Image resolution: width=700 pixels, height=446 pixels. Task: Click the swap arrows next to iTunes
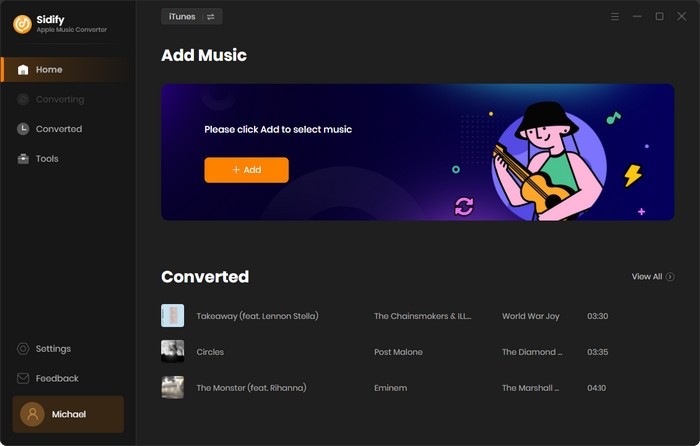[211, 17]
